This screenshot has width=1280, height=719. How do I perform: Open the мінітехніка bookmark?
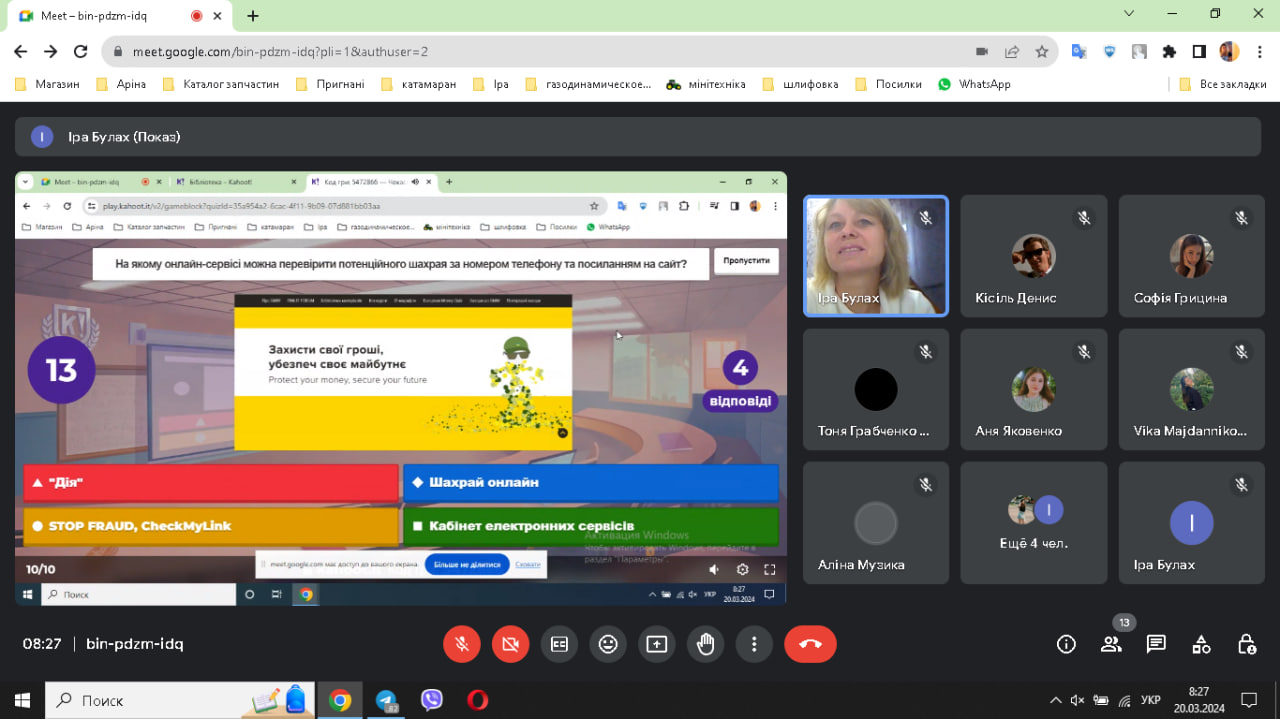(706, 84)
